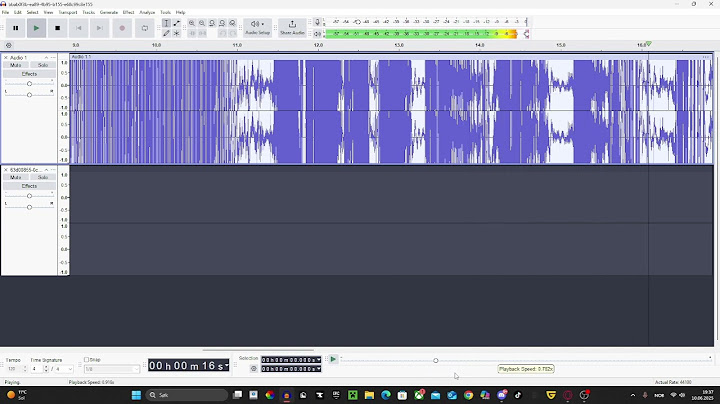
Task: Activate the Multi-tool asterisk icon
Action: coord(177,33)
